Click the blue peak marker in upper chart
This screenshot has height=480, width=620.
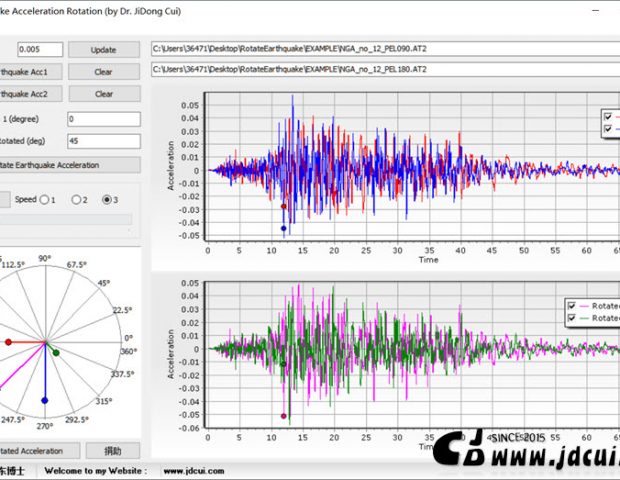(x=284, y=229)
